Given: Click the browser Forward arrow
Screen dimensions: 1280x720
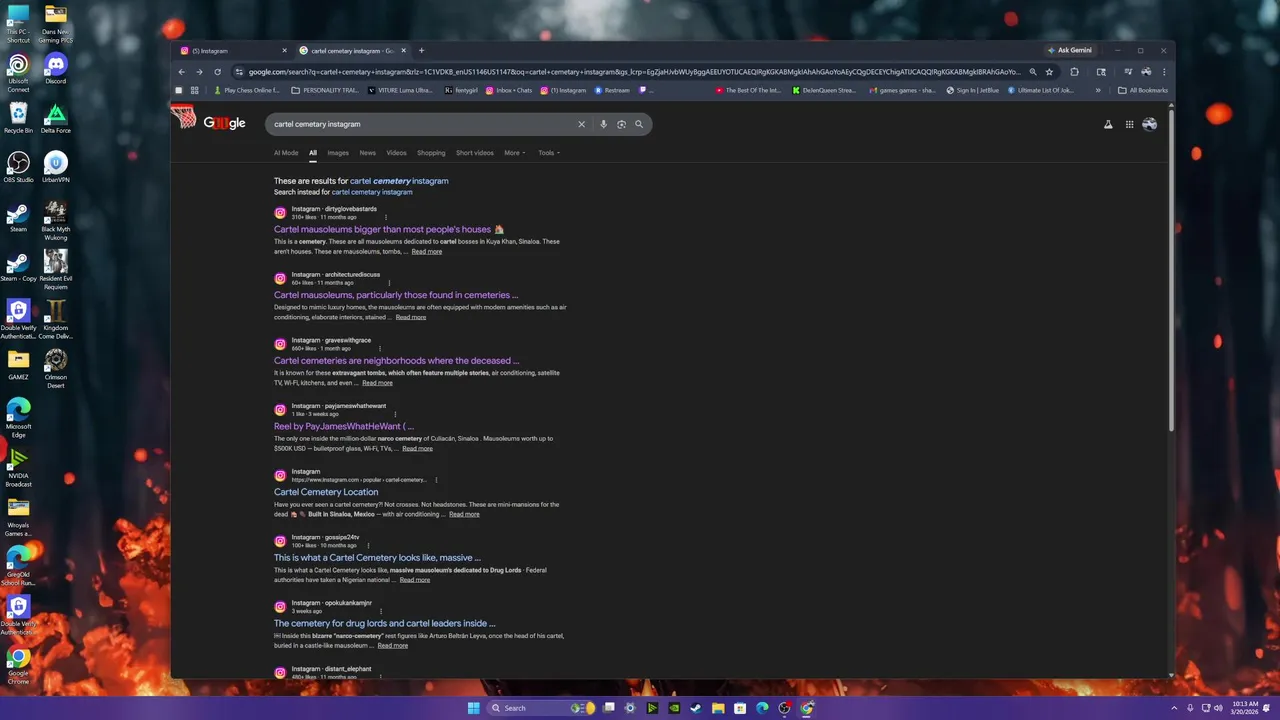Looking at the screenshot, I should 199,72.
